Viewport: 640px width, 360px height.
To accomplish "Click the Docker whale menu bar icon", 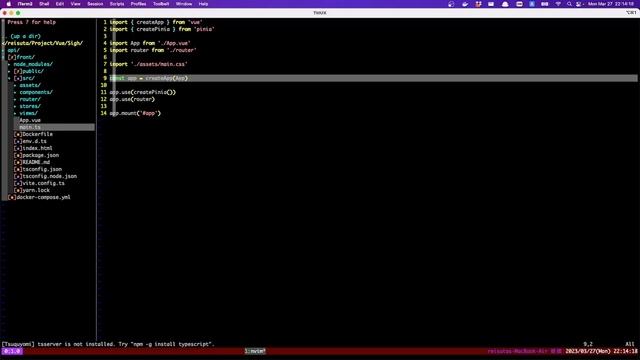I will (465, 4).
